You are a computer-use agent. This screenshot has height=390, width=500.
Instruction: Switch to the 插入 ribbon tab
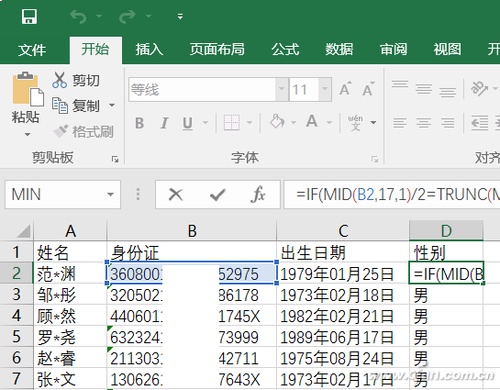click(149, 50)
